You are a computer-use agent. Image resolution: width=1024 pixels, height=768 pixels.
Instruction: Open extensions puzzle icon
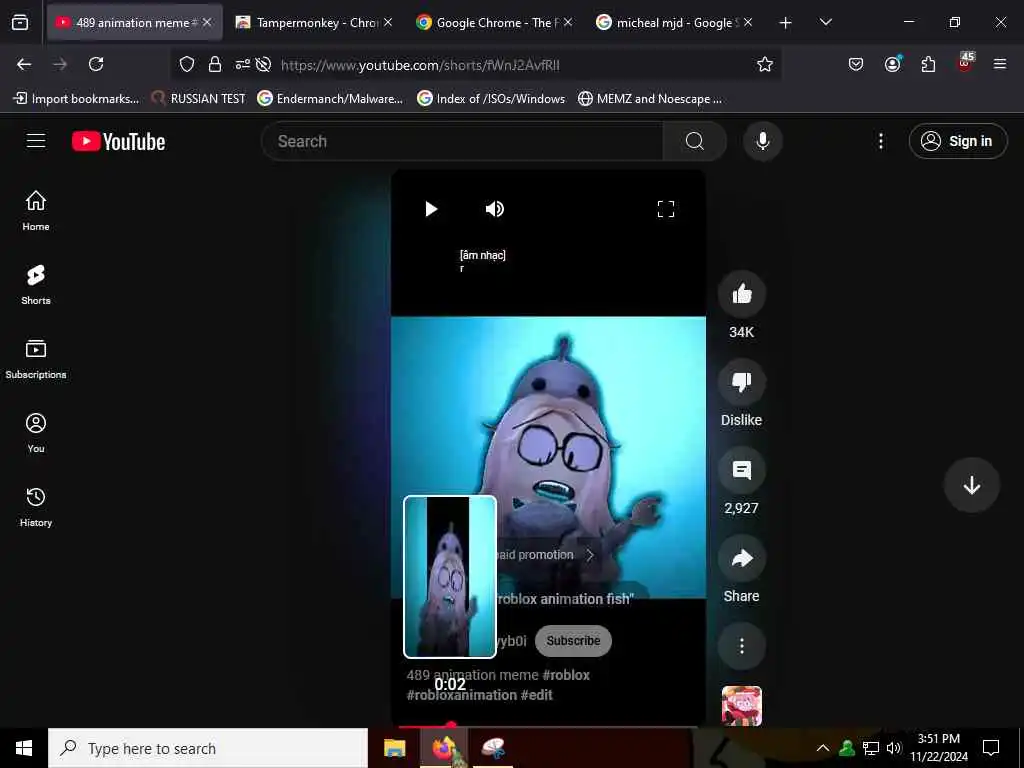point(928,64)
